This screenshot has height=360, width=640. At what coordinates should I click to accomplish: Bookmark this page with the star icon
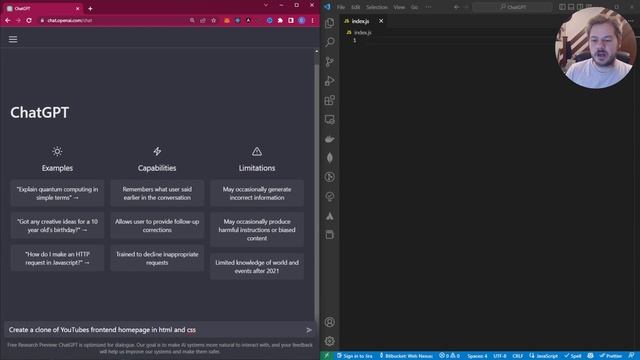pos(213,20)
